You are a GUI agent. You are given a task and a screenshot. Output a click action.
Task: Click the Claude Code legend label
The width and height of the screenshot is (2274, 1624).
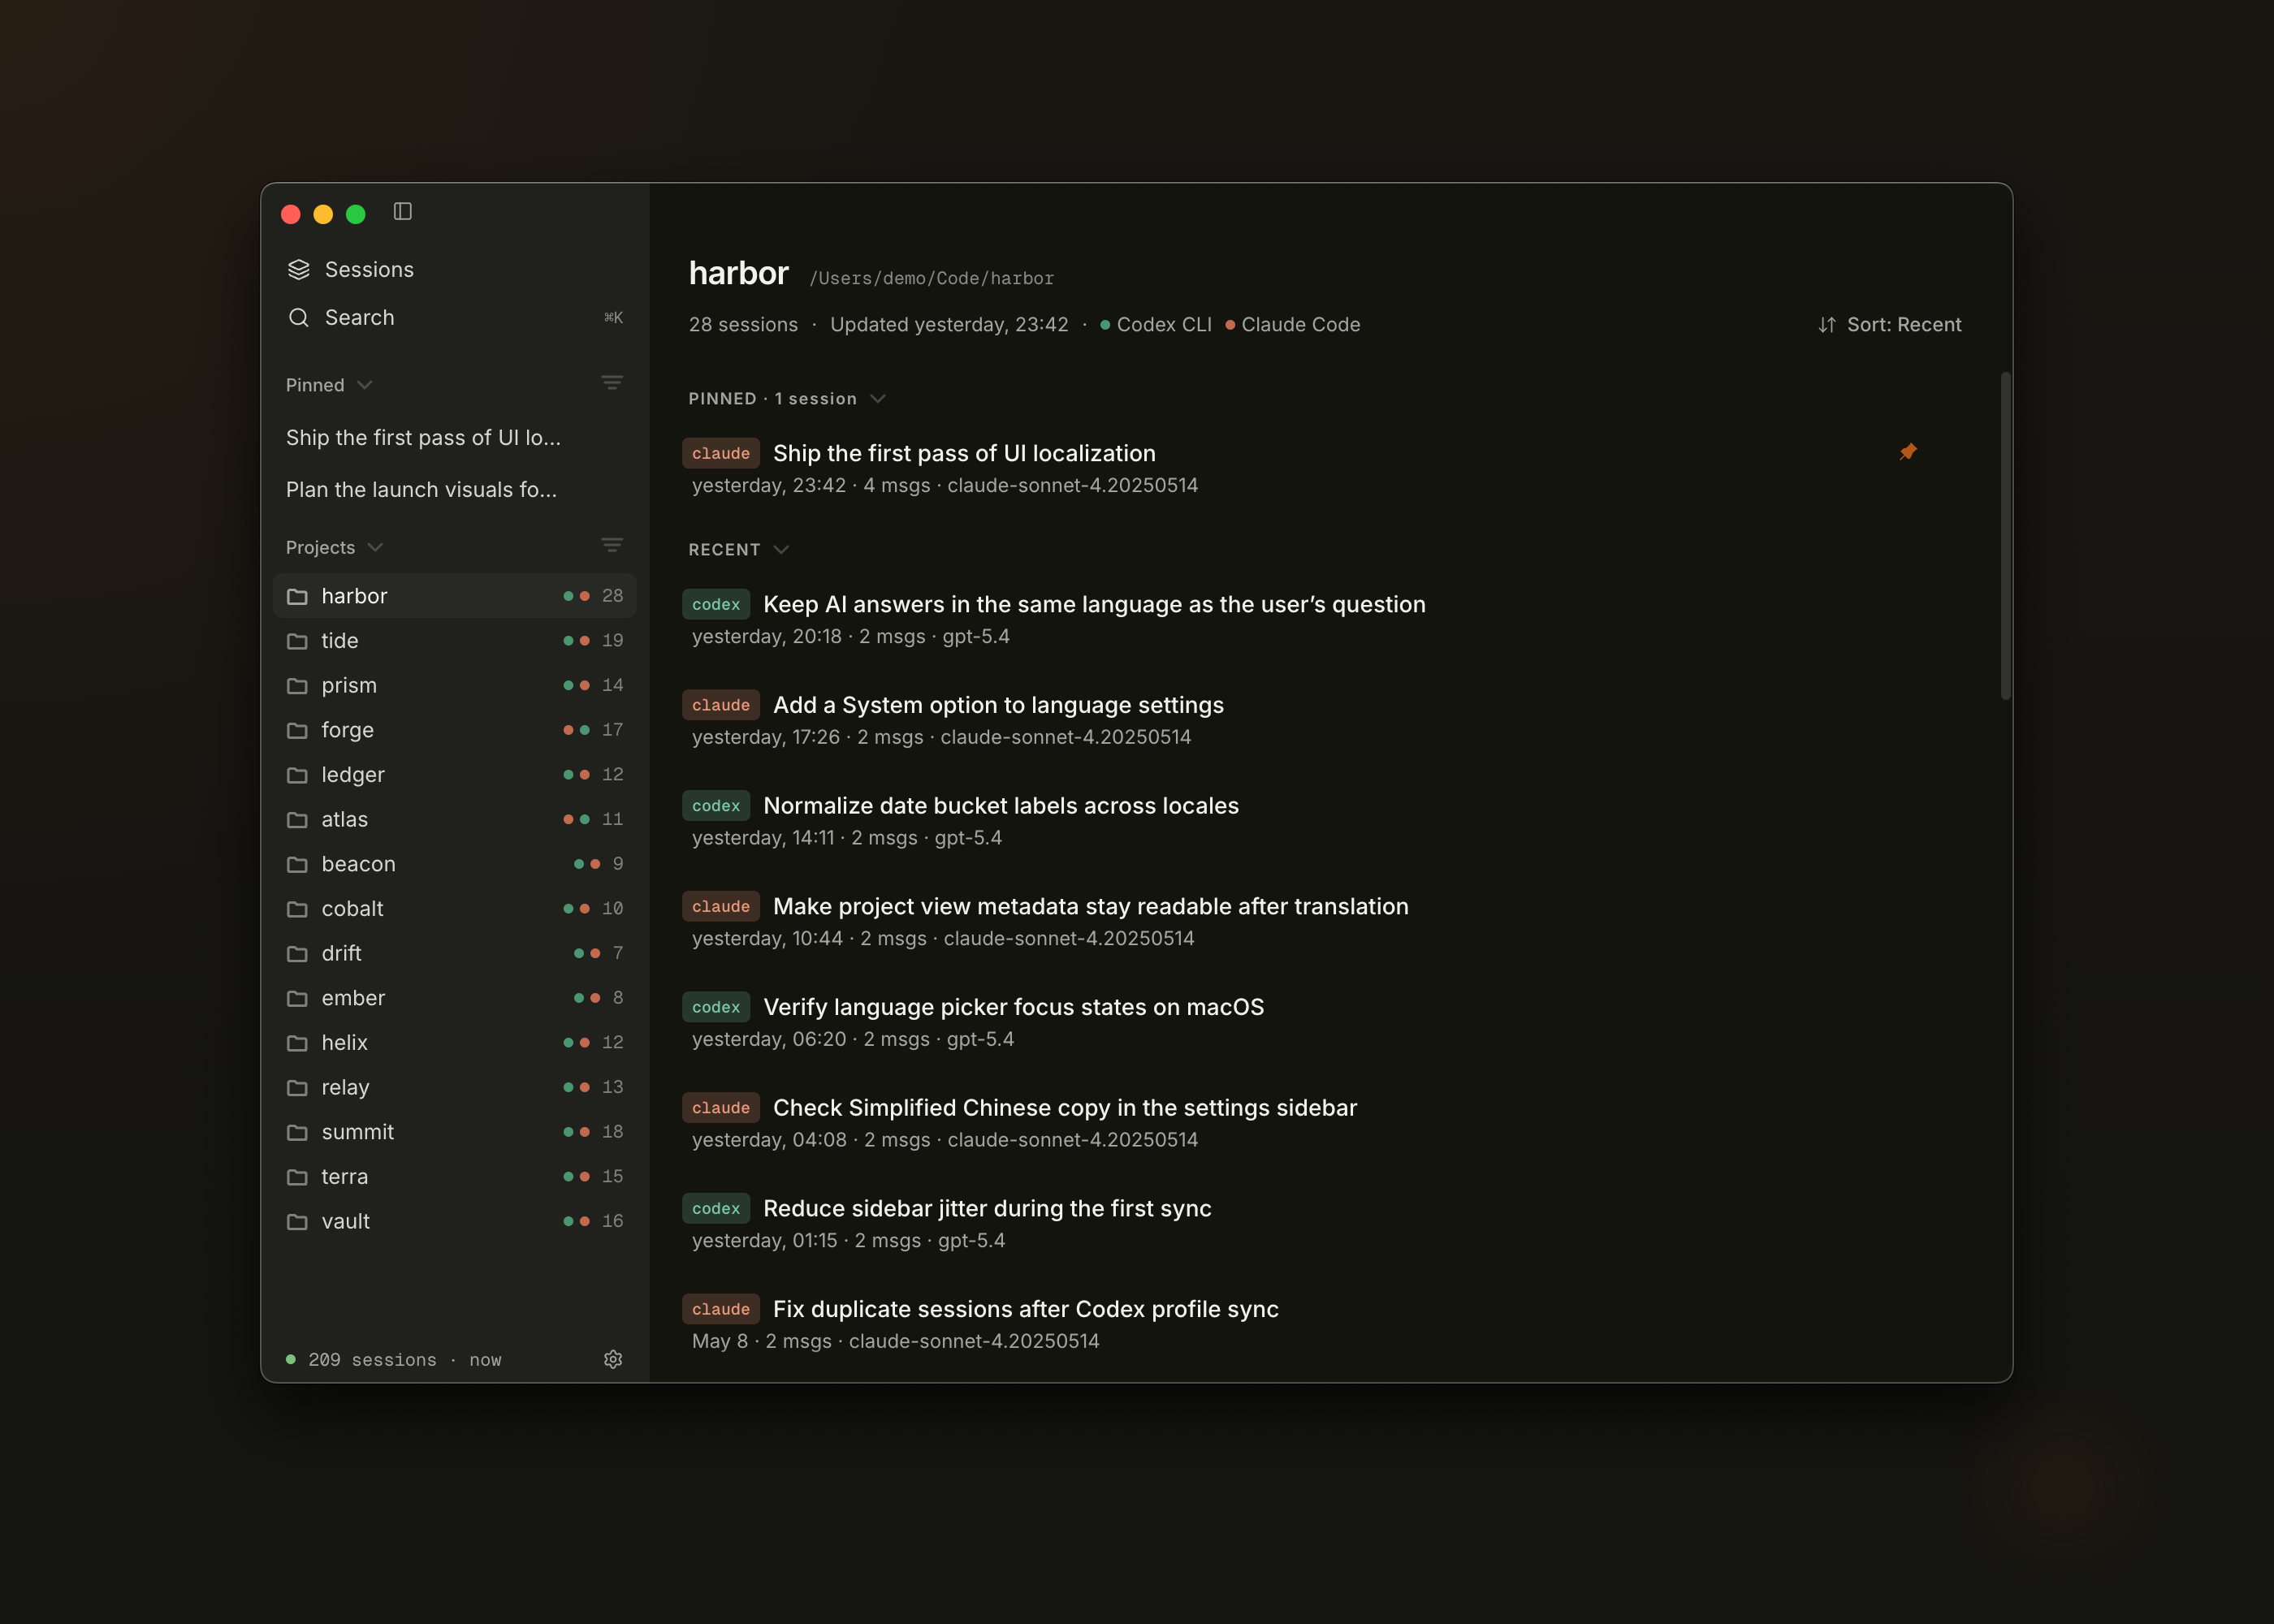(x=1300, y=325)
